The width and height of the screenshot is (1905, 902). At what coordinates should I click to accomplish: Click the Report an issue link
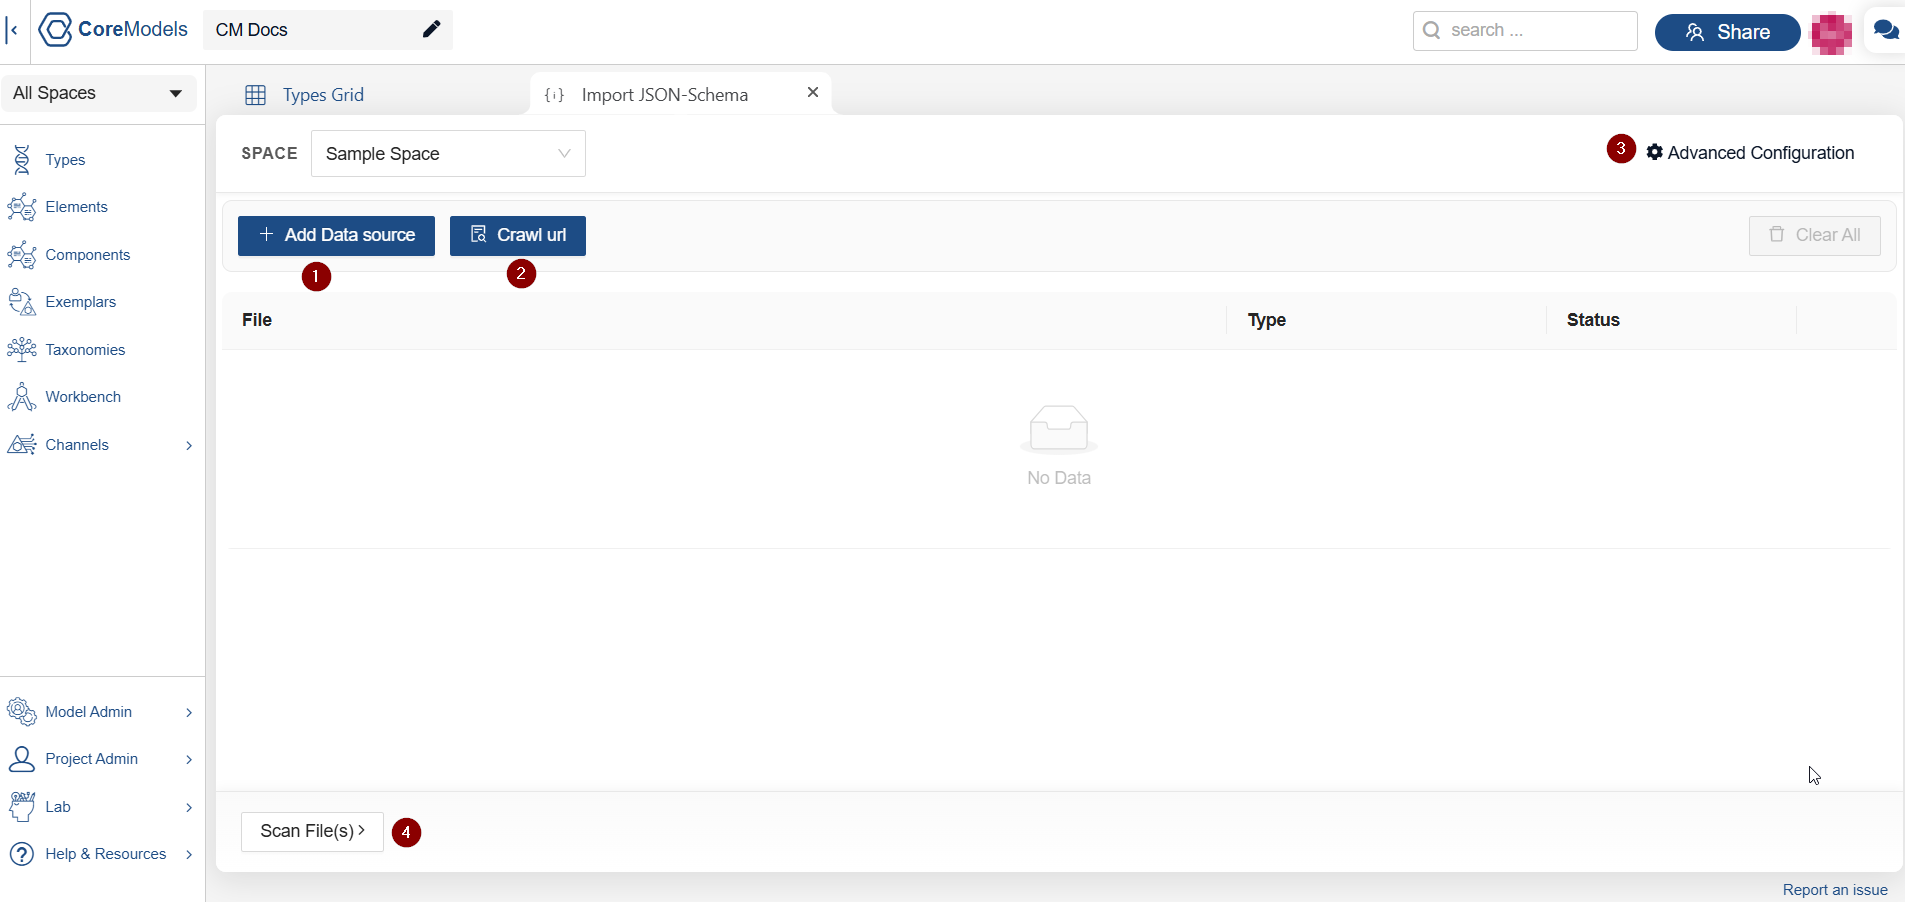1834,890
